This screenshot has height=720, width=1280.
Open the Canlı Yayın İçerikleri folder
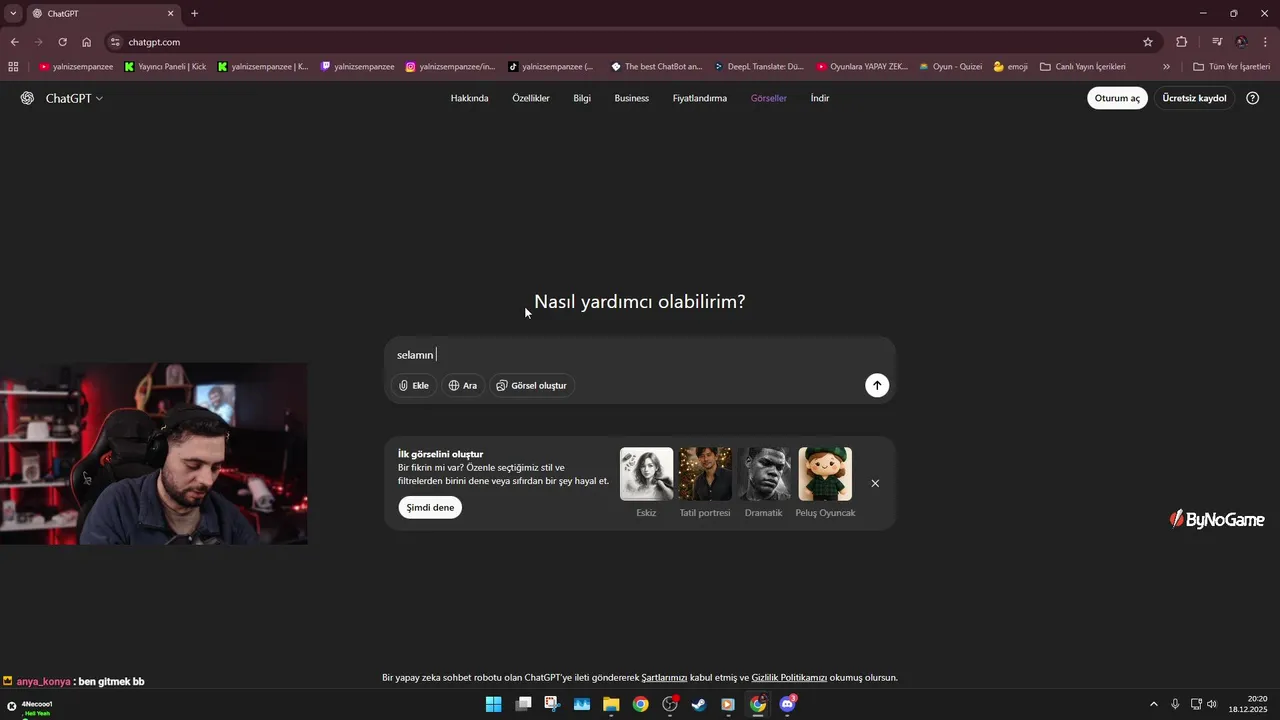[x=1083, y=67]
